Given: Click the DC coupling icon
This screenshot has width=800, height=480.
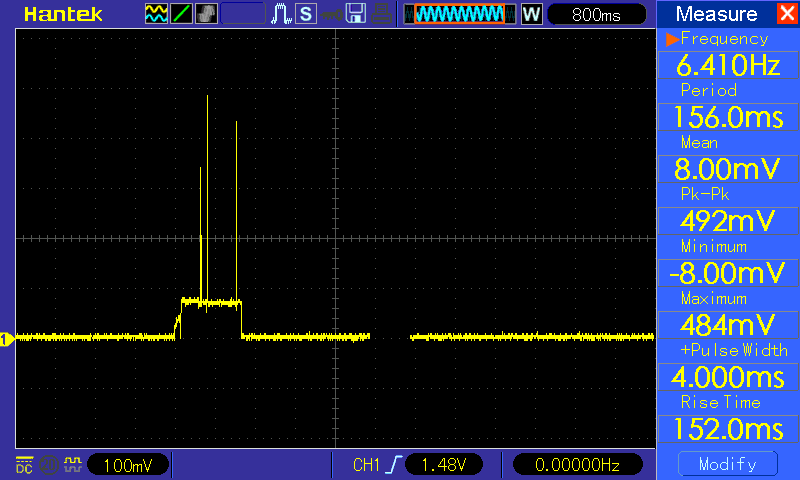Looking at the screenshot, I should tap(24, 465).
